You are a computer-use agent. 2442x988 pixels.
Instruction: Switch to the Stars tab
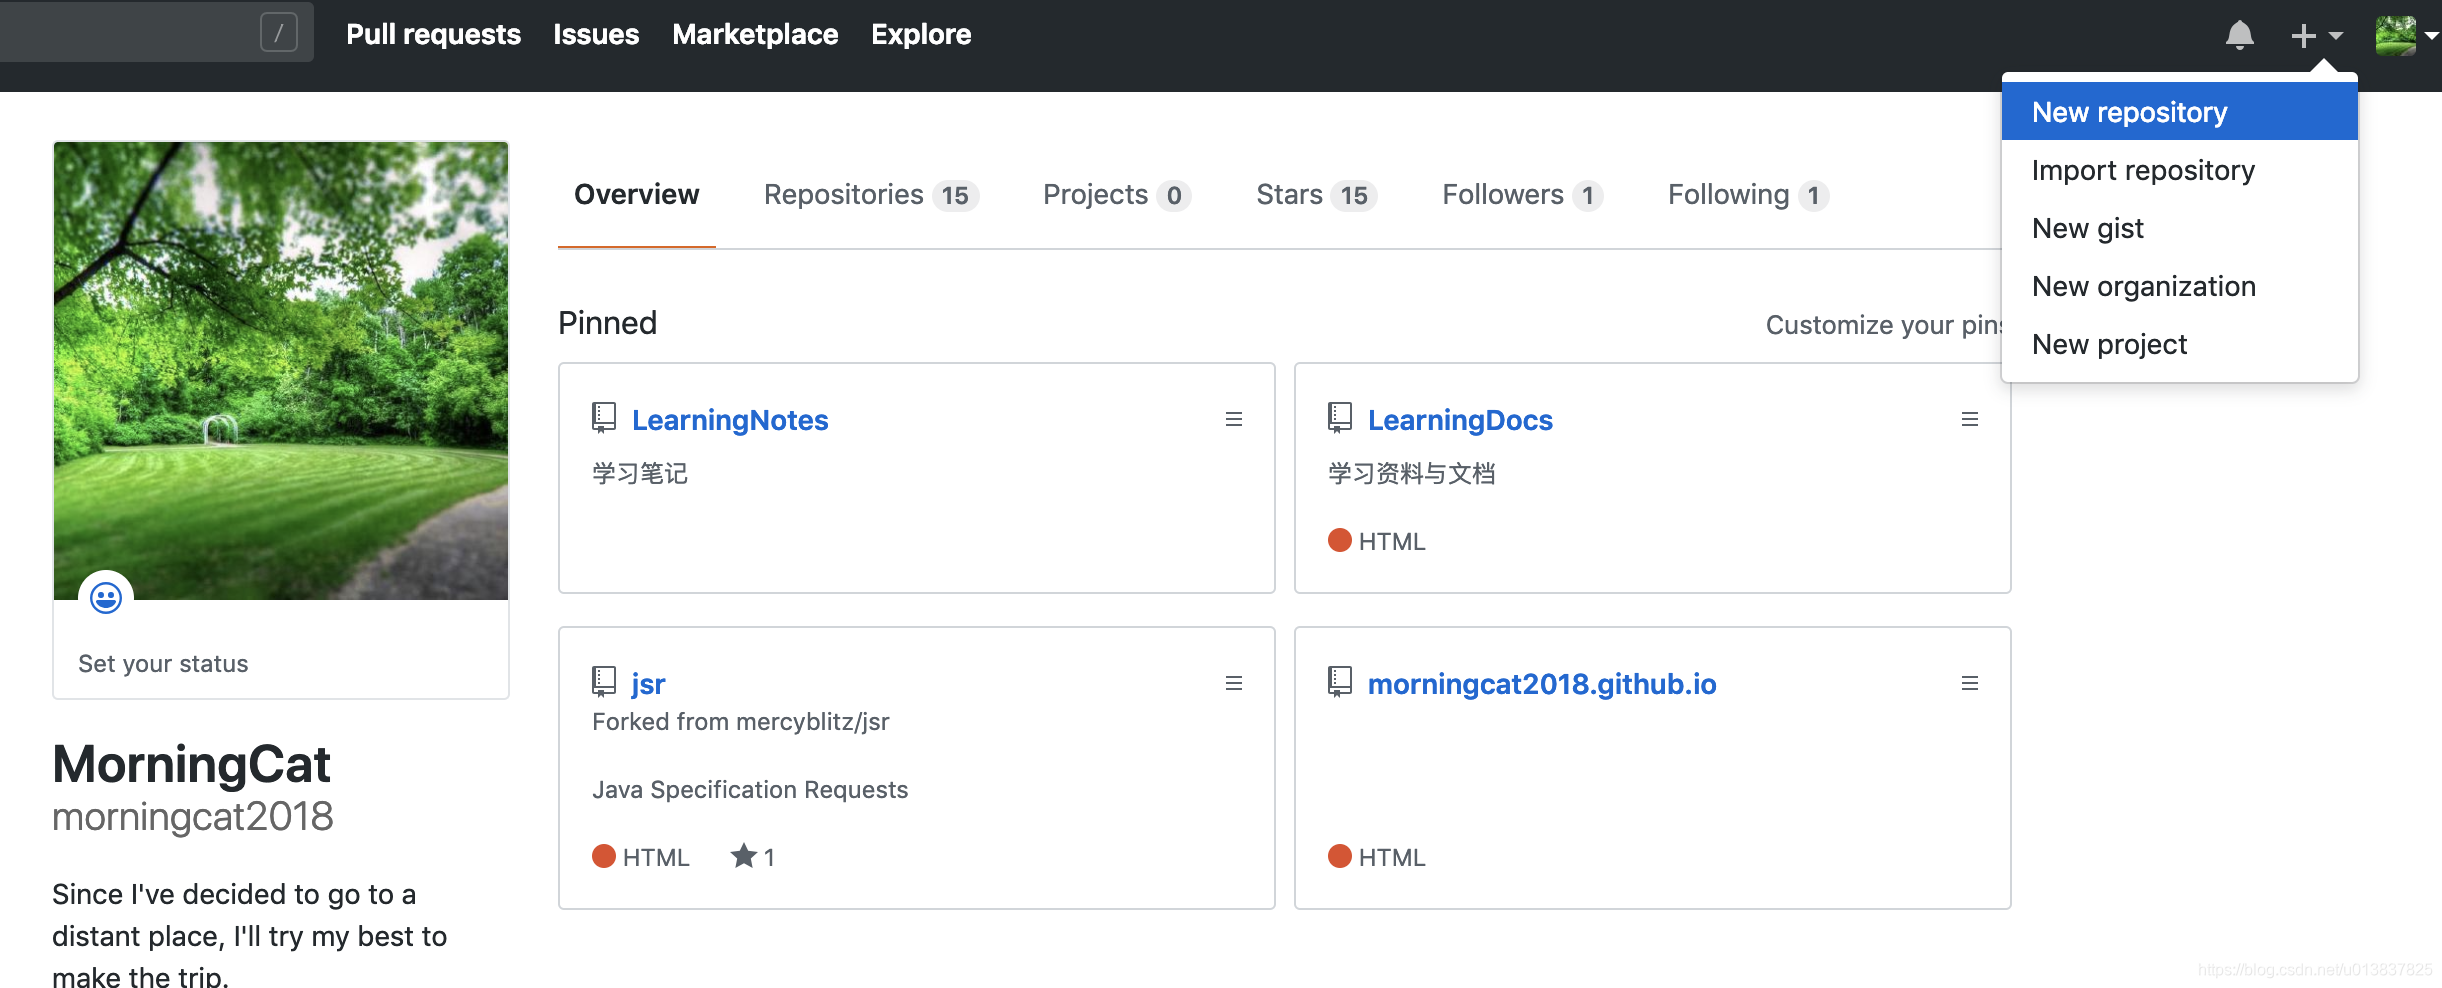pos(1317,195)
